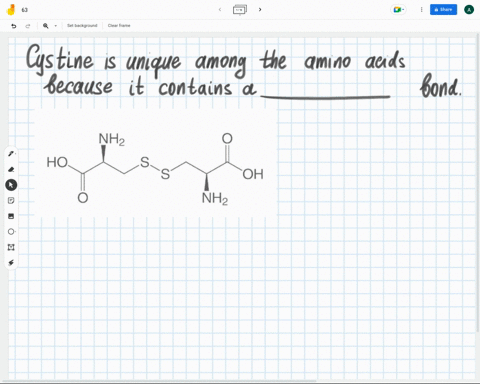Click Clear frame
Screen dimensions: 480x384
point(119,25)
